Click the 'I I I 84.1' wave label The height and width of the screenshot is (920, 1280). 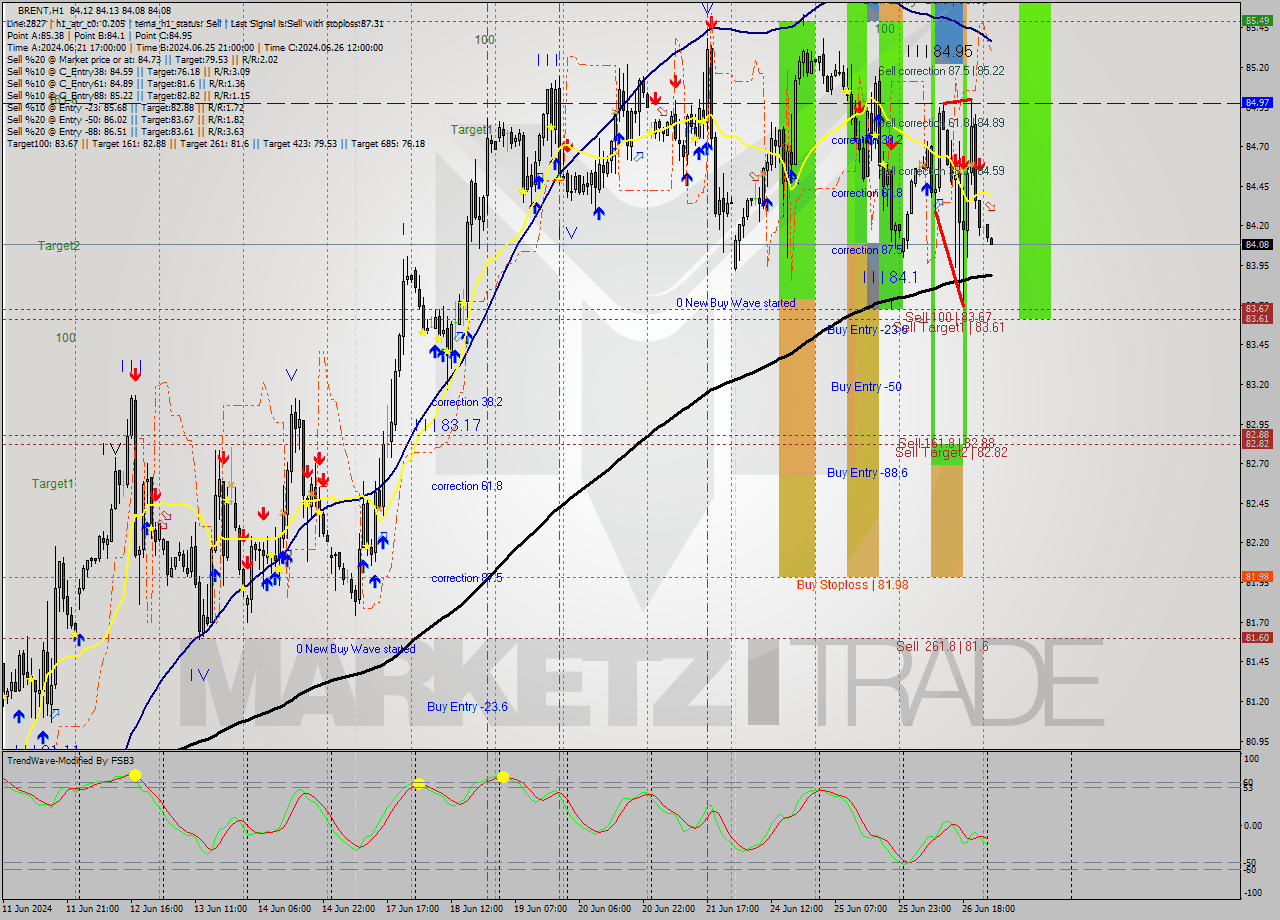click(x=890, y=277)
